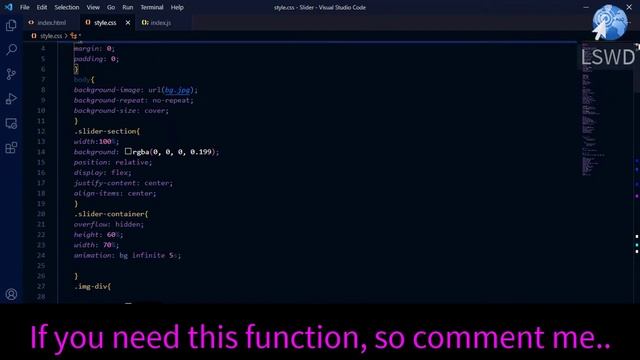The image size is (640, 360).
Task: Follow the bg.jpg url link
Action: [x=177, y=90]
